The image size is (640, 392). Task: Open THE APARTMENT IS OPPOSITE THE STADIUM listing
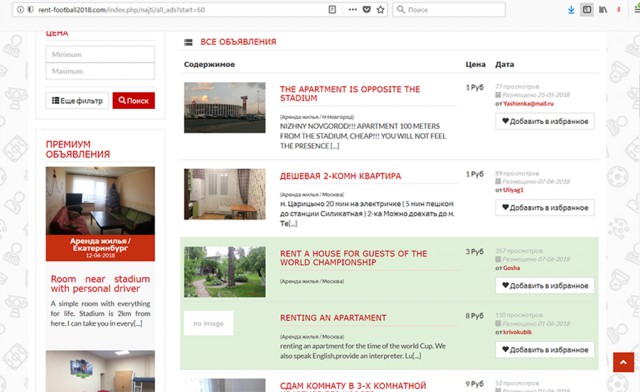[350, 94]
